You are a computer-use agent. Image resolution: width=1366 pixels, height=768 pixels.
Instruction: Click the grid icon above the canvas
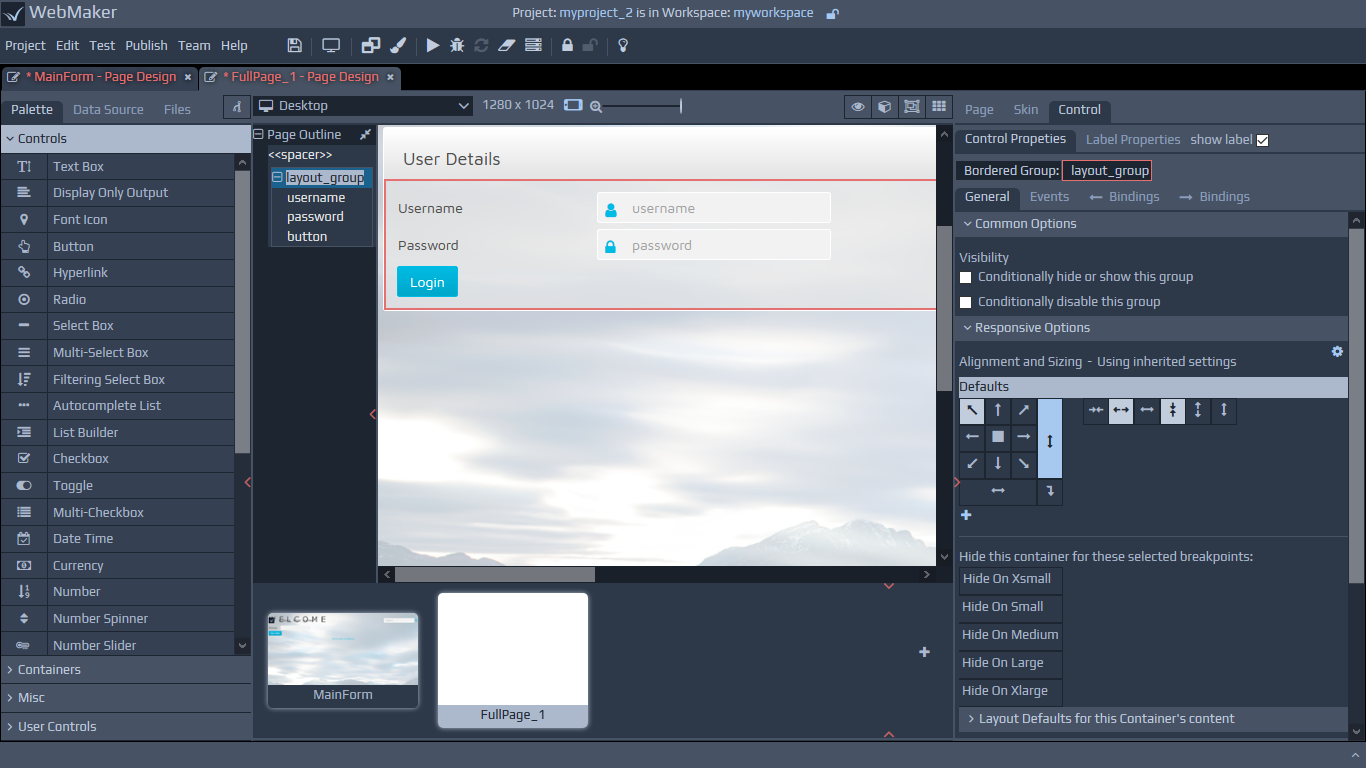(938, 106)
